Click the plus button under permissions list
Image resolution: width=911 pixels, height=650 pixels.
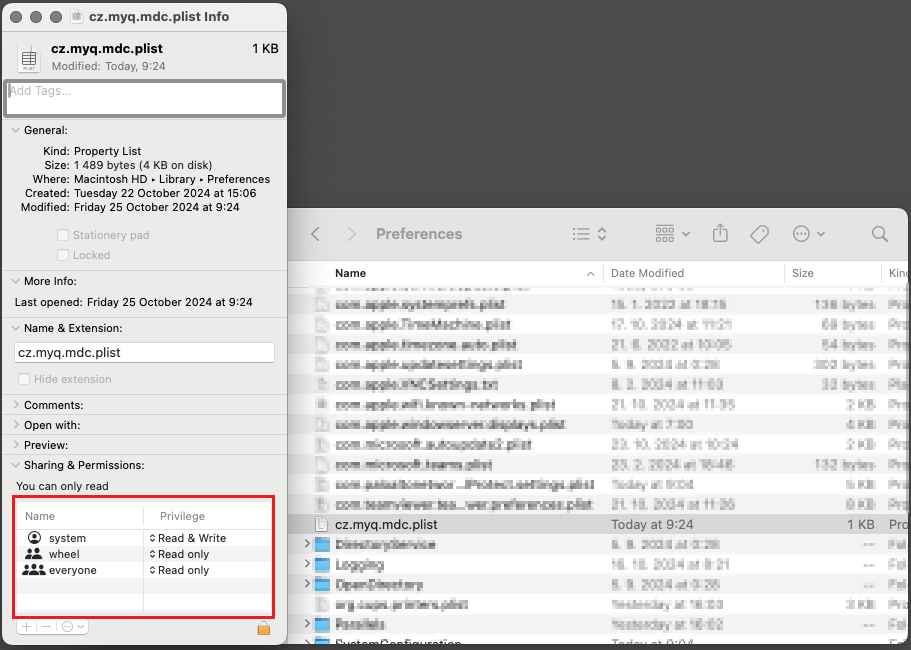pos(26,626)
